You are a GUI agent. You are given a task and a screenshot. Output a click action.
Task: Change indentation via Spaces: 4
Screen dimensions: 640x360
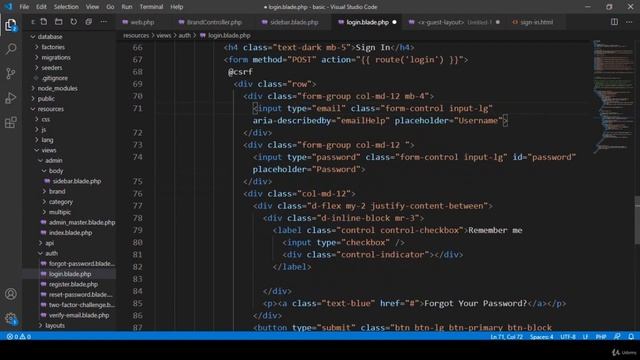(541, 337)
